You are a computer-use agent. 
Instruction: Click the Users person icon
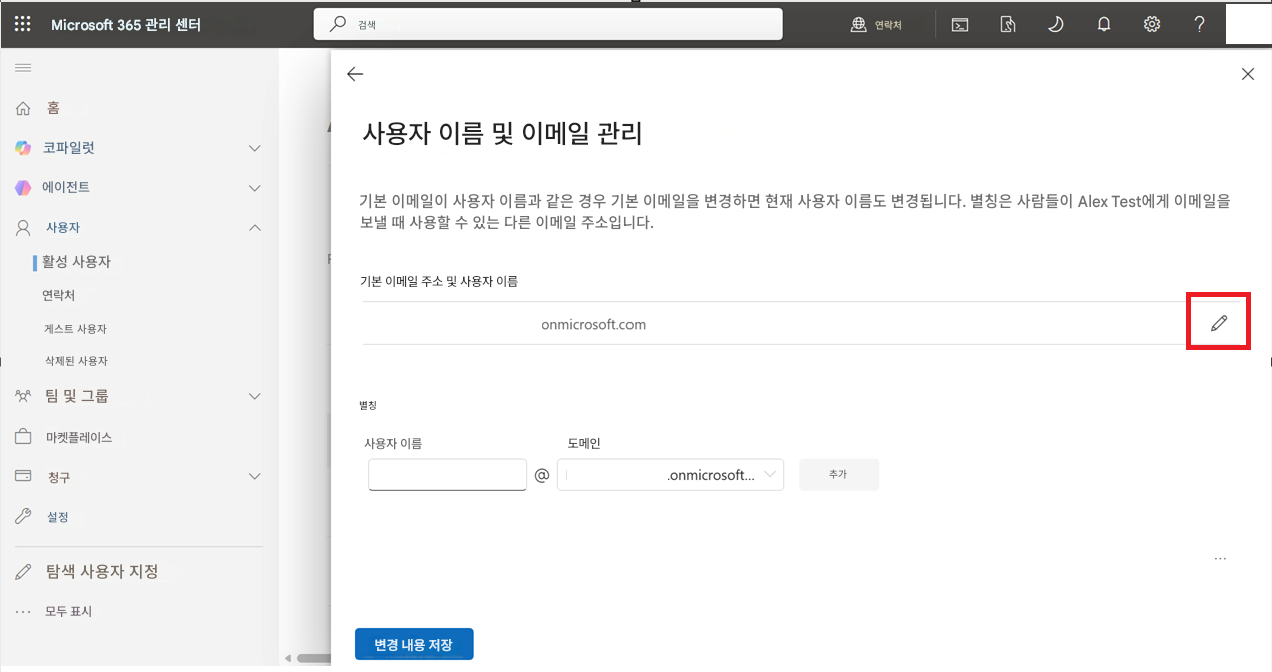pyautogui.click(x=23, y=227)
